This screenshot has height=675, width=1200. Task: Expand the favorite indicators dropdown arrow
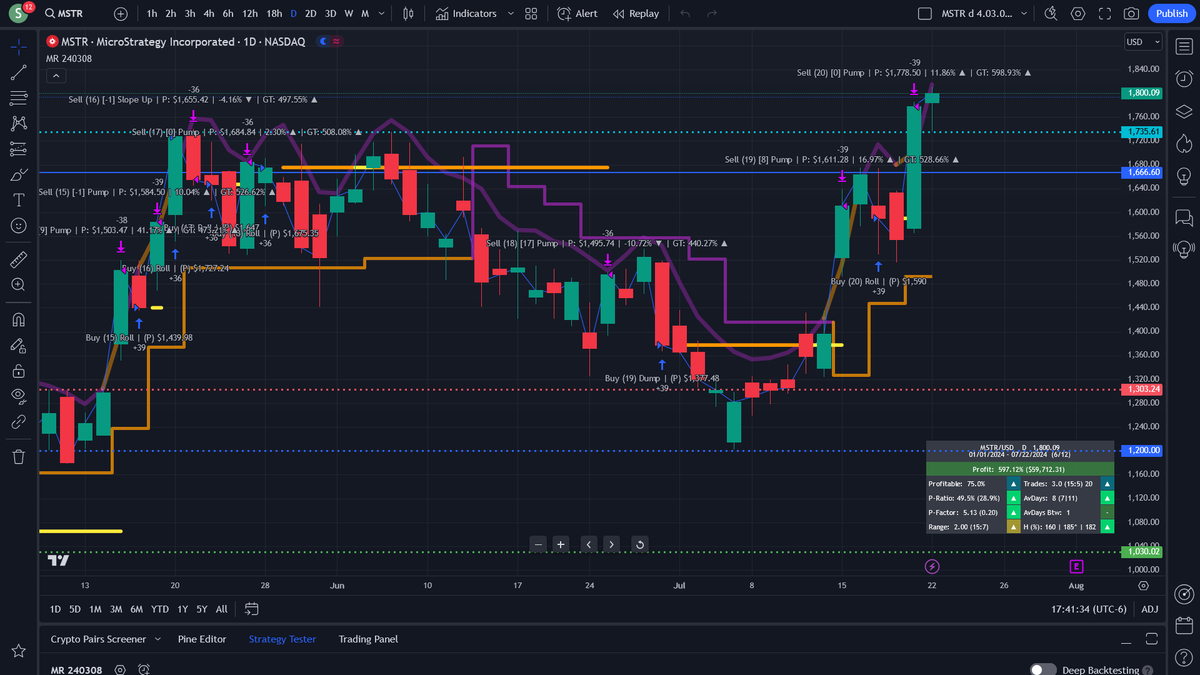click(511, 14)
